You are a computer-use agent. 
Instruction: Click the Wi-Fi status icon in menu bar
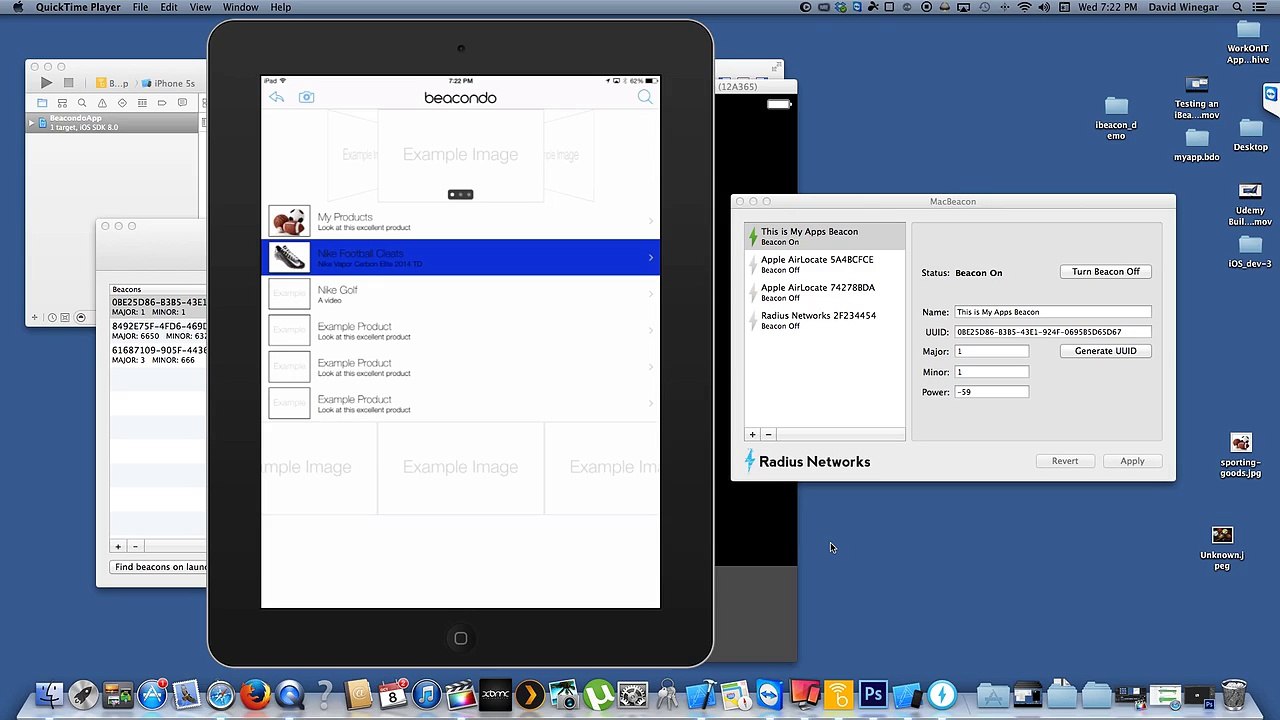coord(1024,7)
